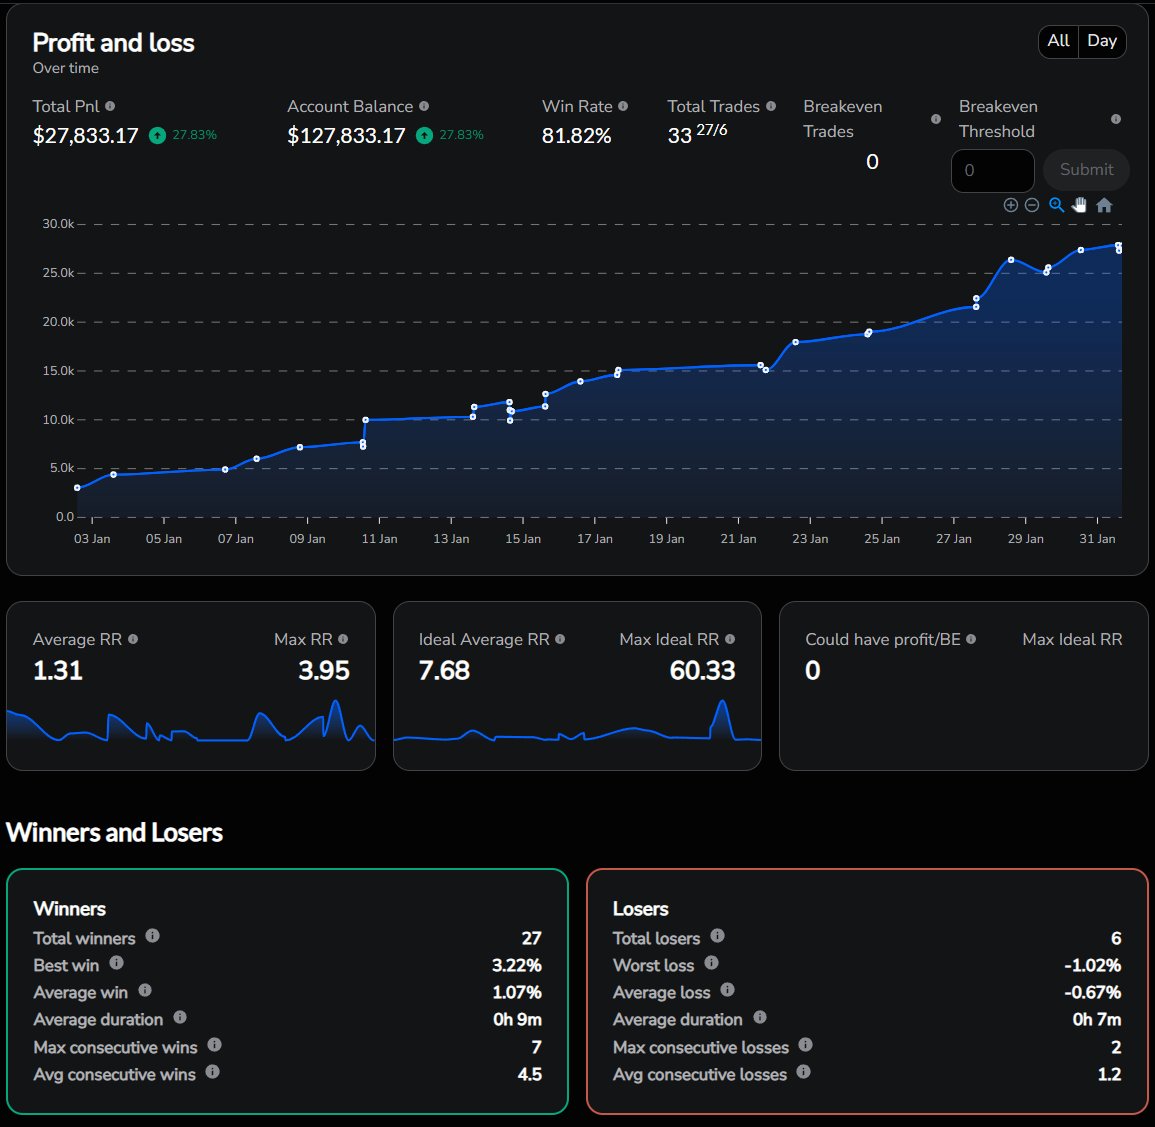The width and height of the screenshot is (1155, 1127).
Task: Select the magnifier selection zoom tool
Action: click(1056, 206)
